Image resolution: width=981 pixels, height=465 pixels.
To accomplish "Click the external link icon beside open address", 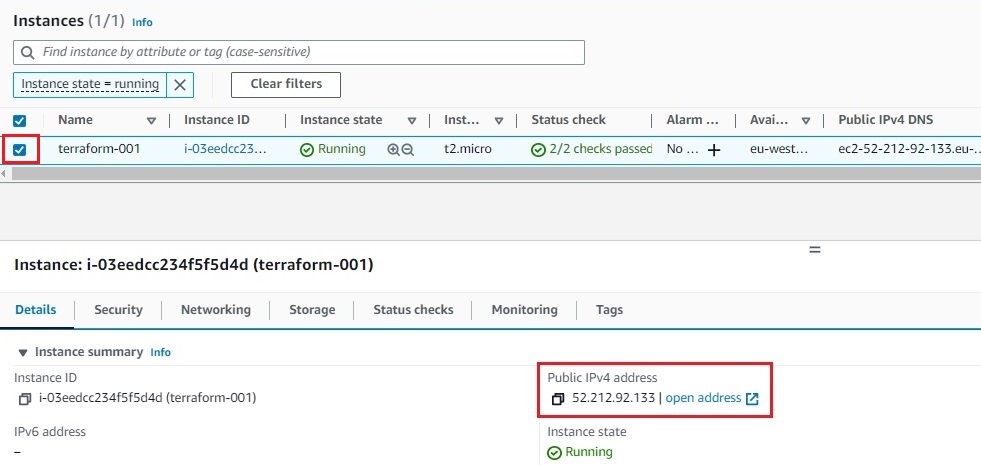I will (x=752, y=399).
